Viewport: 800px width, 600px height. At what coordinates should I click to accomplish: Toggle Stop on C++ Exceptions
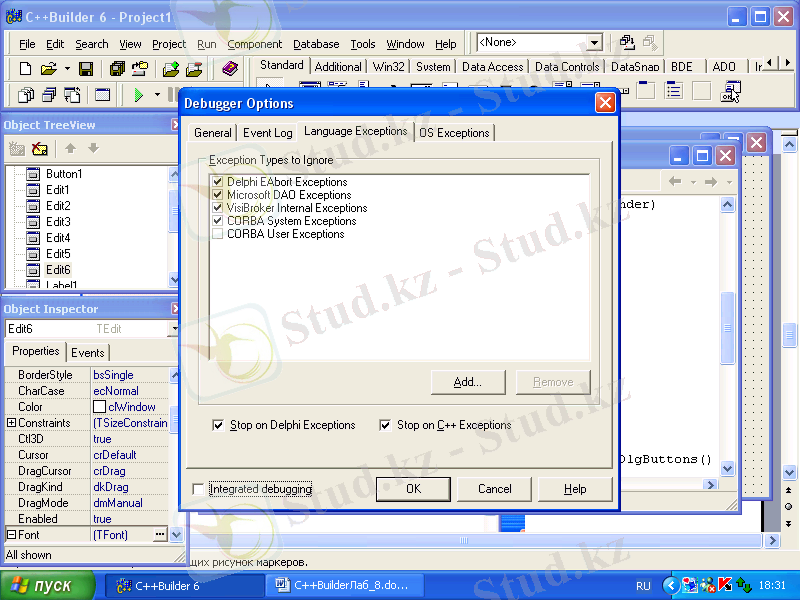pyautogui.click(x=385, y=424)
